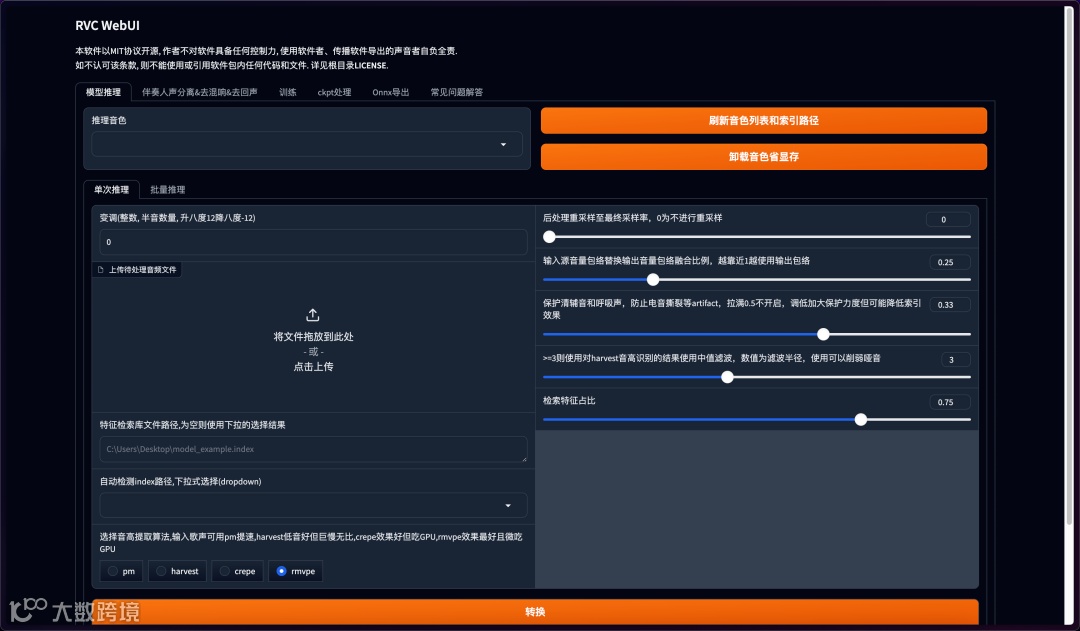Select the harvest pitch extraction option
1080x631 pixels.
[x=177, y=571]
